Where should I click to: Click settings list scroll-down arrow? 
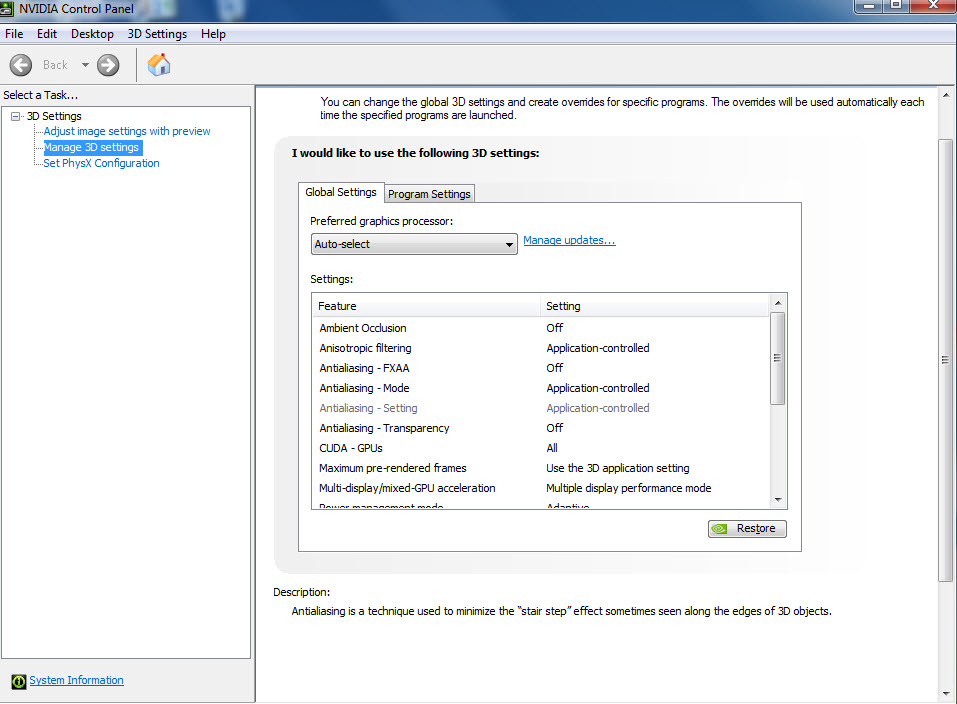[778, 500]
